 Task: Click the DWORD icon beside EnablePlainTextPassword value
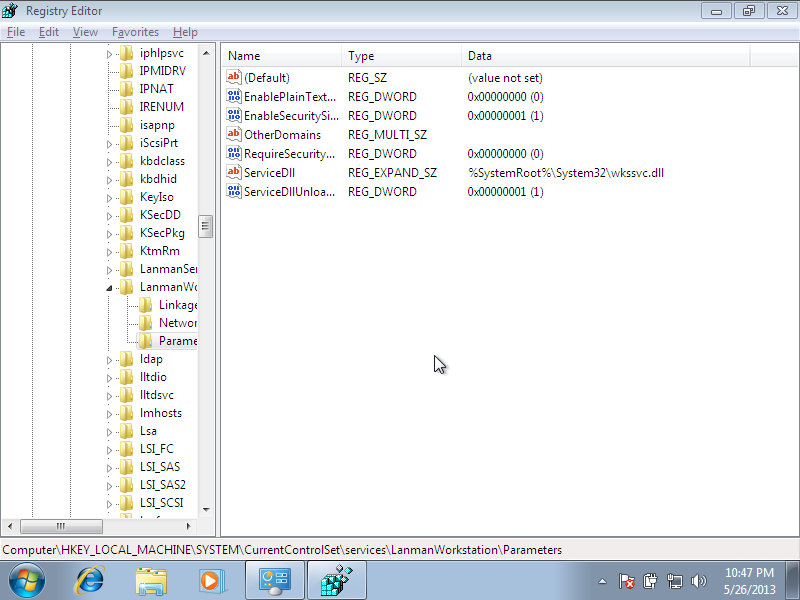[x=234, y=96]
